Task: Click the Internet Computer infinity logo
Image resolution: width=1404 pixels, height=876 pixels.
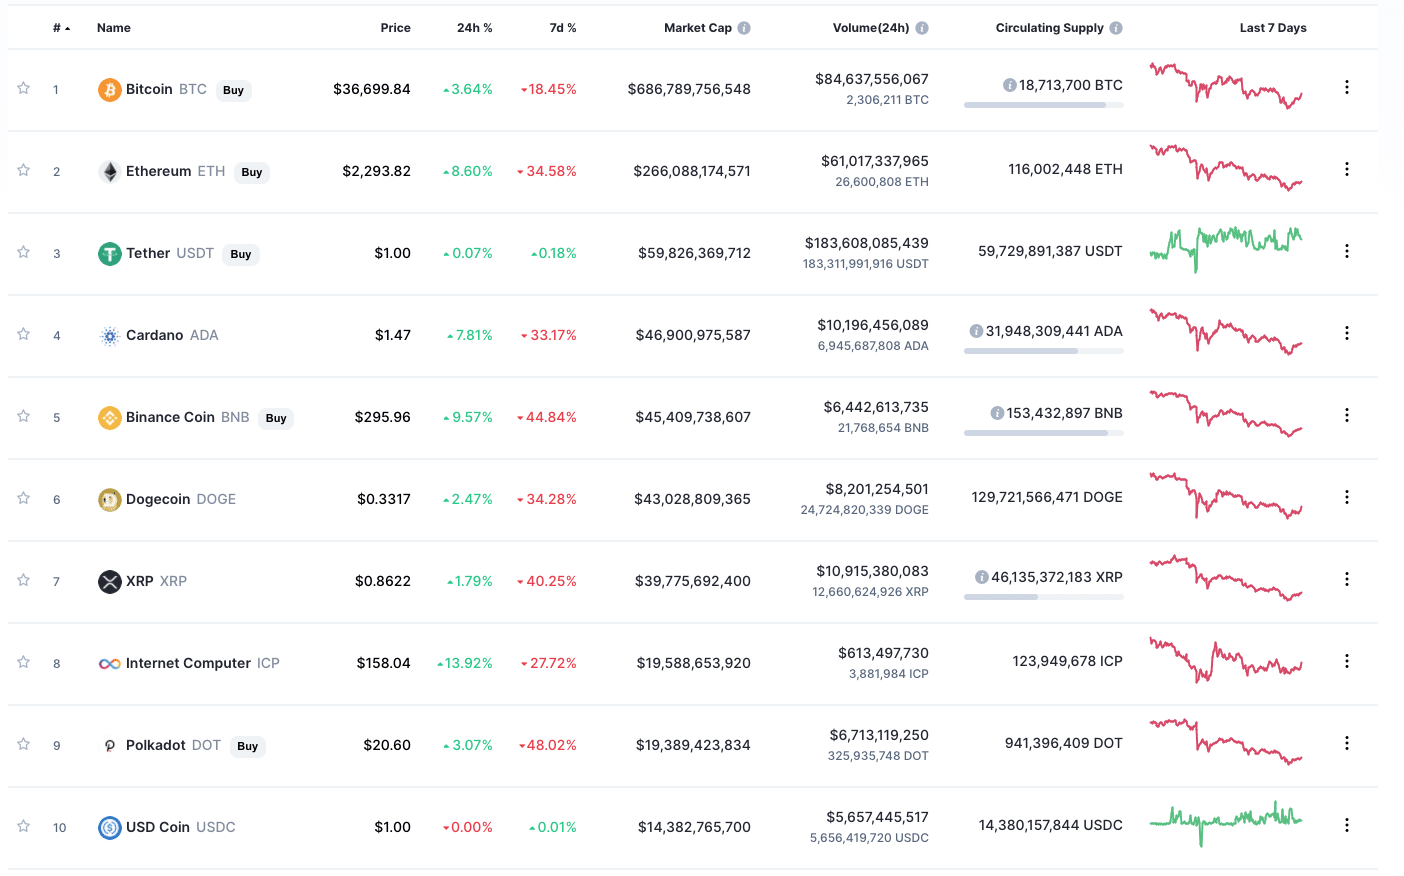Action: pyautogui.click(x=109, y=664)
